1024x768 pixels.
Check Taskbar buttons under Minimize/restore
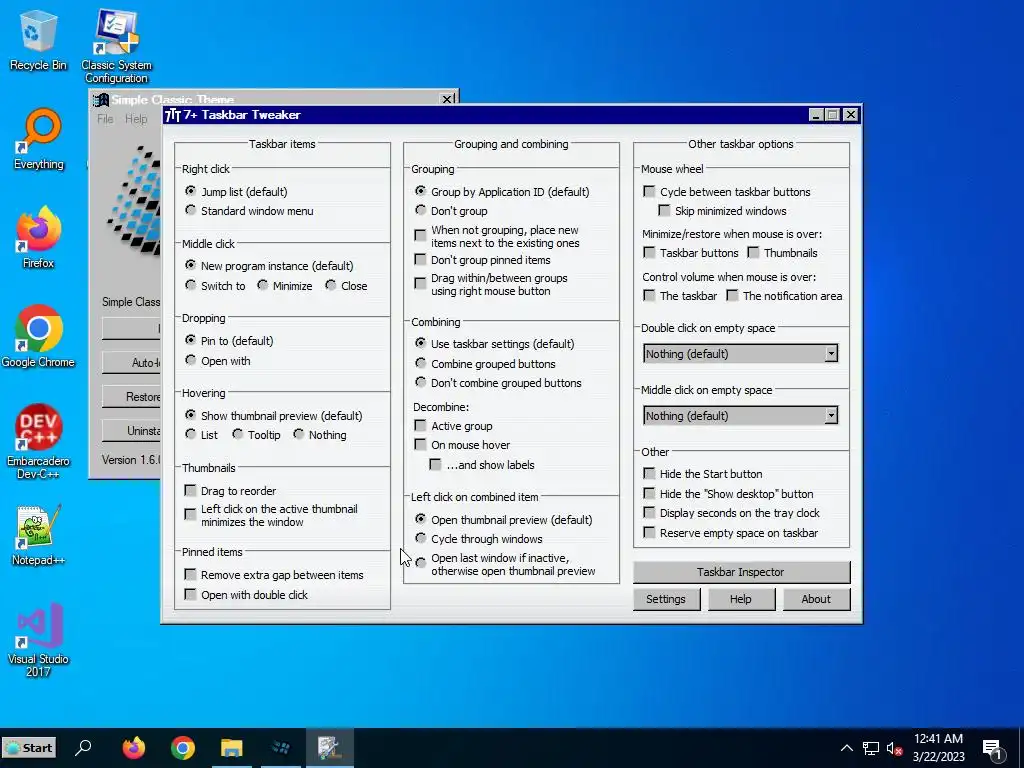[649, 252]
